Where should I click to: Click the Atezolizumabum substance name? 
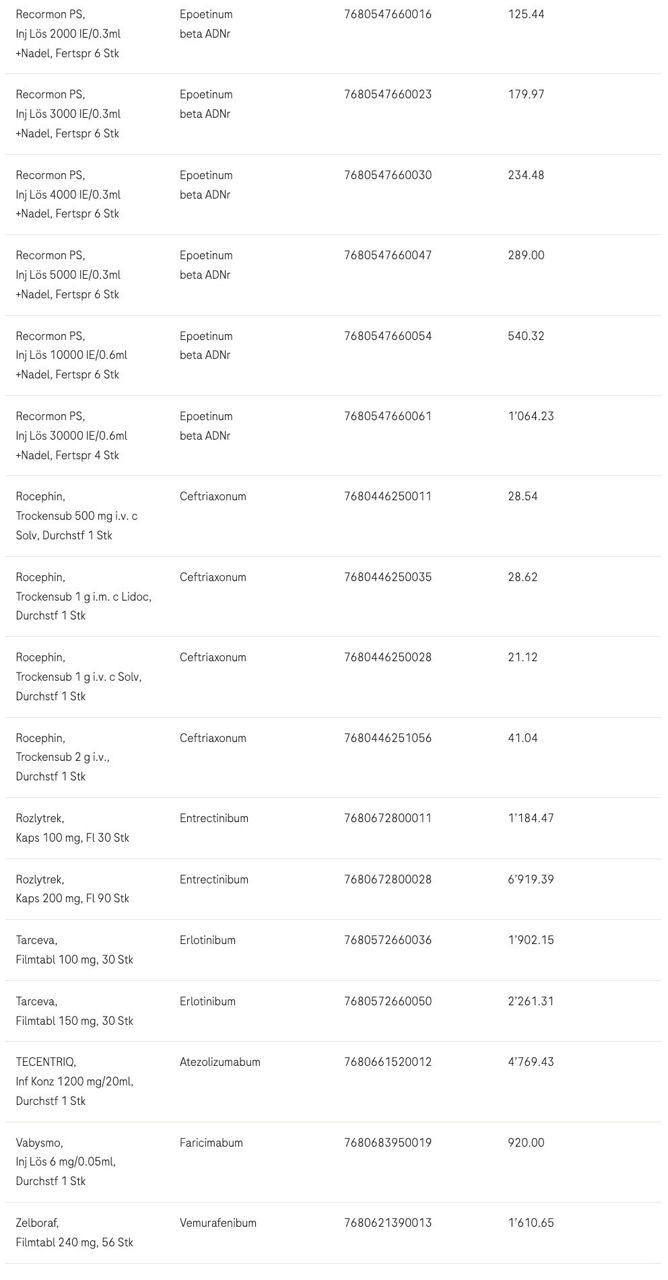pyautogui.click(x=220, y=1062)
